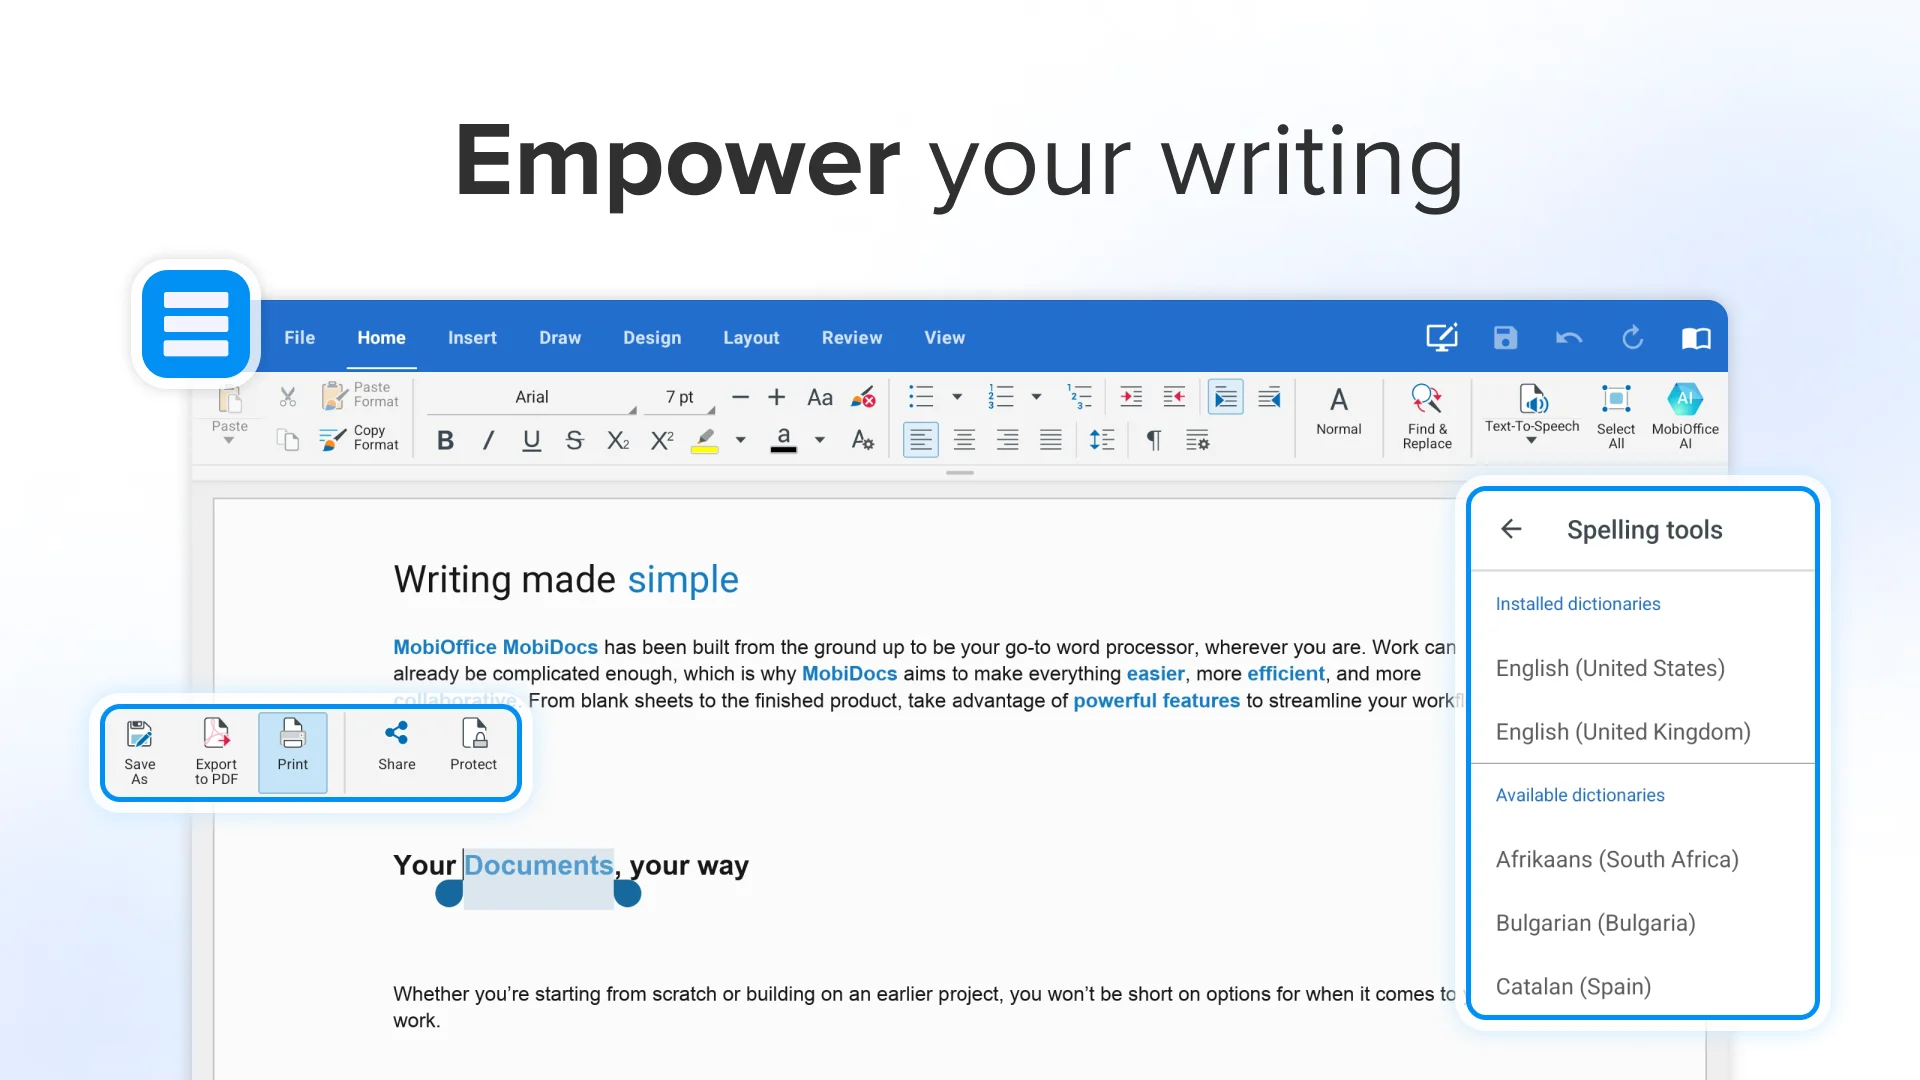Open Find & Replace

1427,417
